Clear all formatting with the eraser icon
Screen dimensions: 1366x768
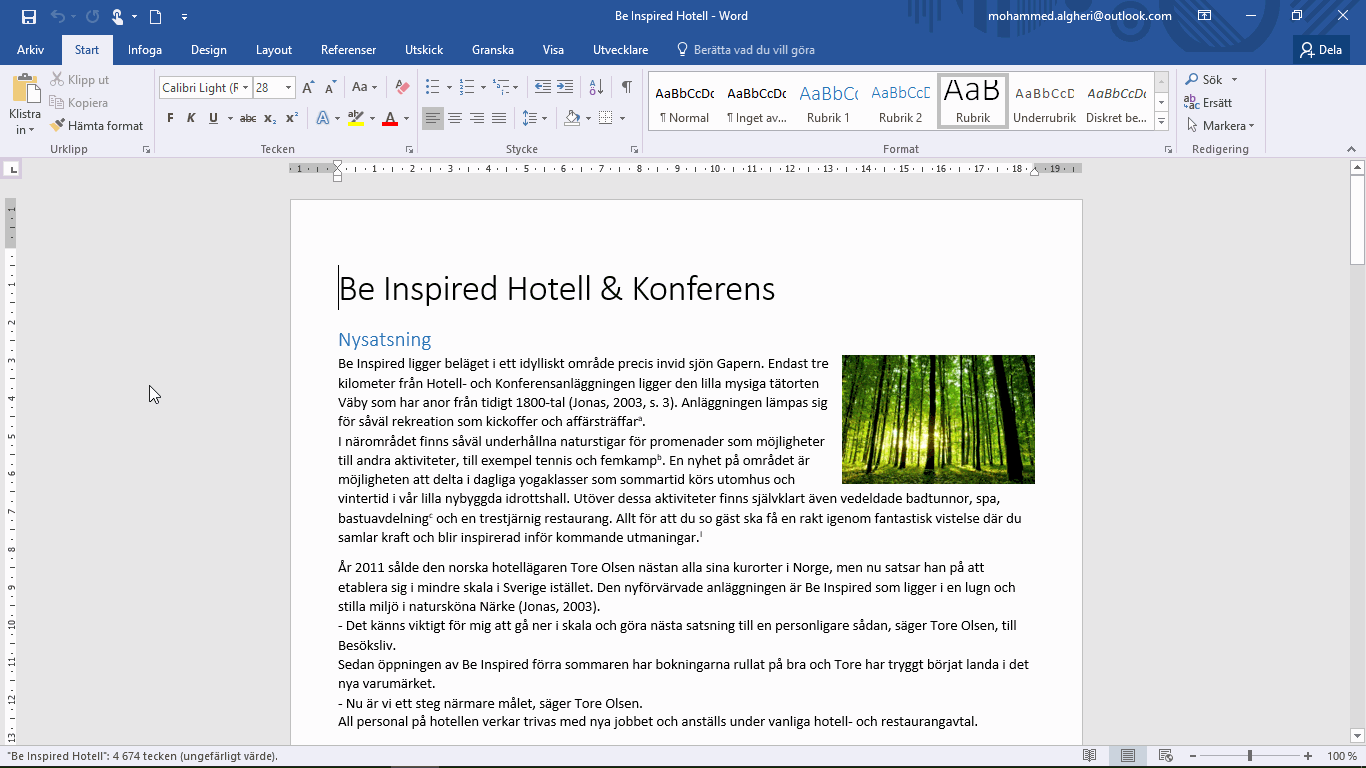point(400,88)
